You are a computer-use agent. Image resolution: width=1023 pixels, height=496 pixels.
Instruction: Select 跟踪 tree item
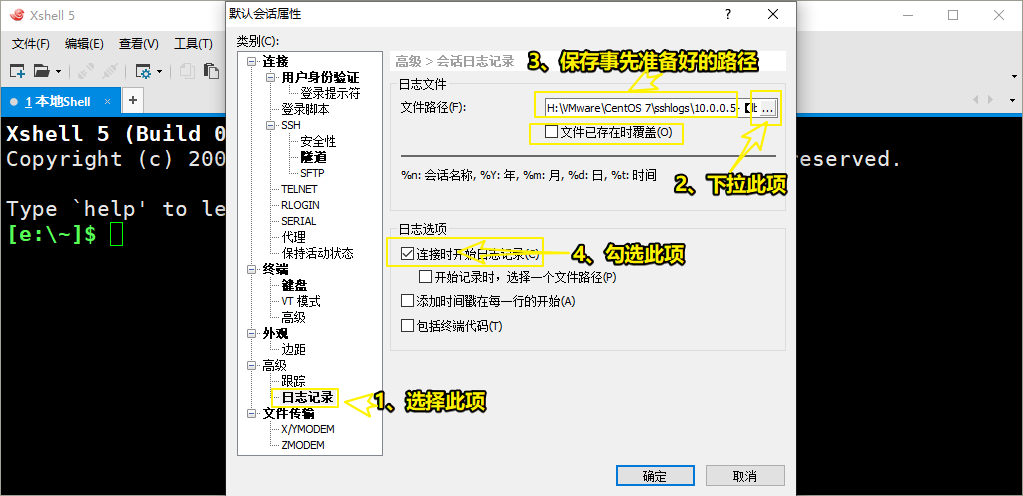pyautogui.click(x=293, y=381)
